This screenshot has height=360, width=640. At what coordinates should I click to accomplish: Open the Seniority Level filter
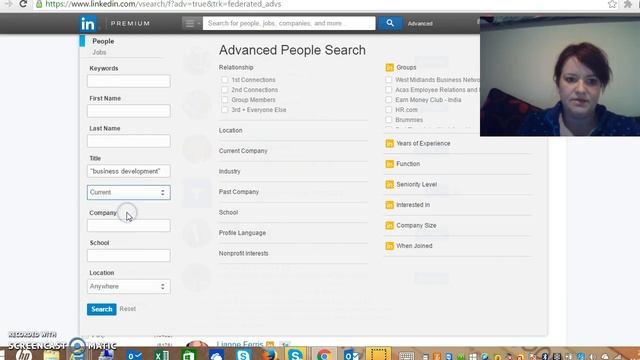tap(416, 184)
